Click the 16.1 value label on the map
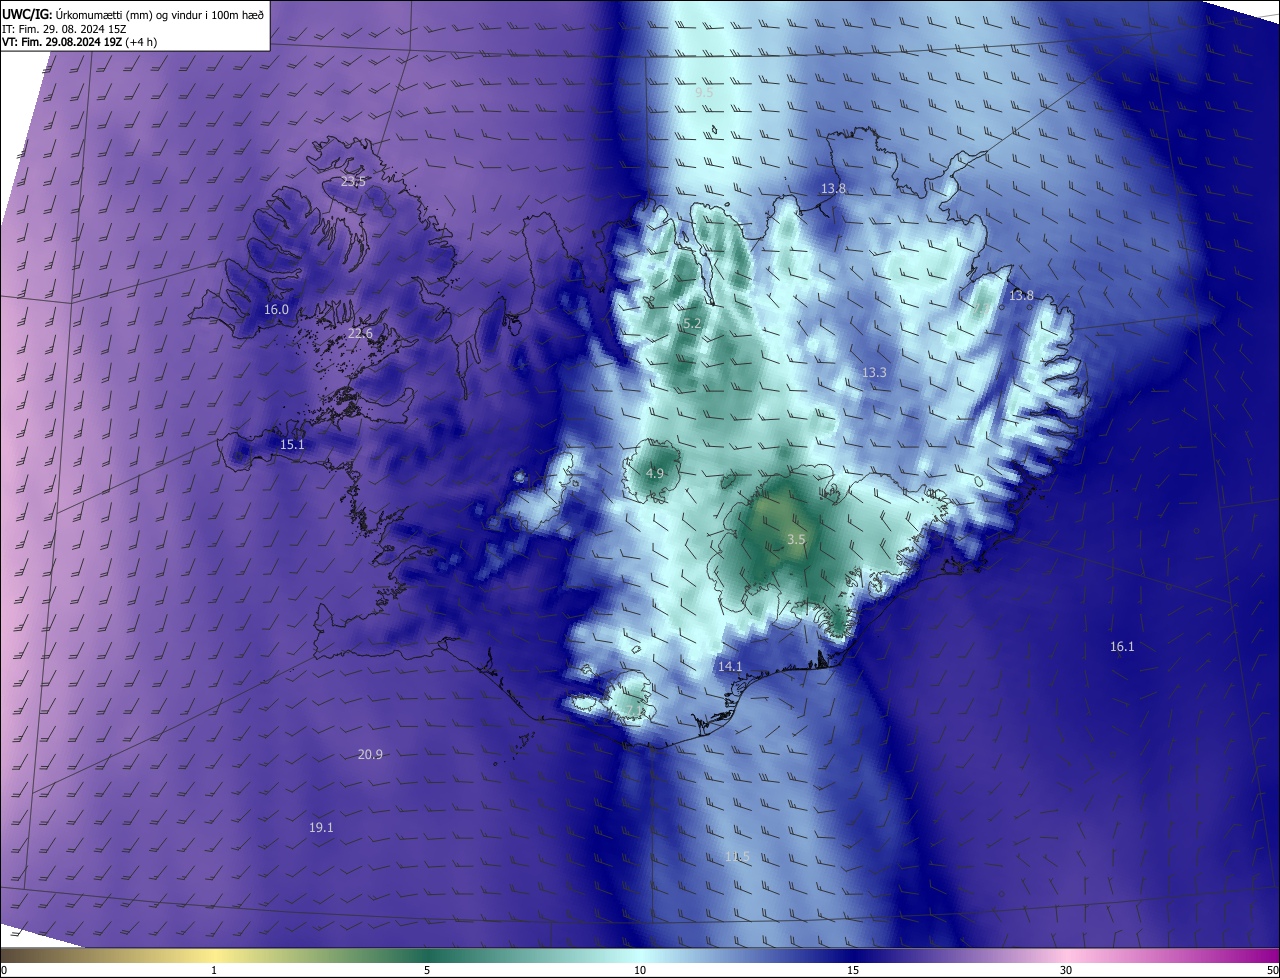 [1122, 647]
